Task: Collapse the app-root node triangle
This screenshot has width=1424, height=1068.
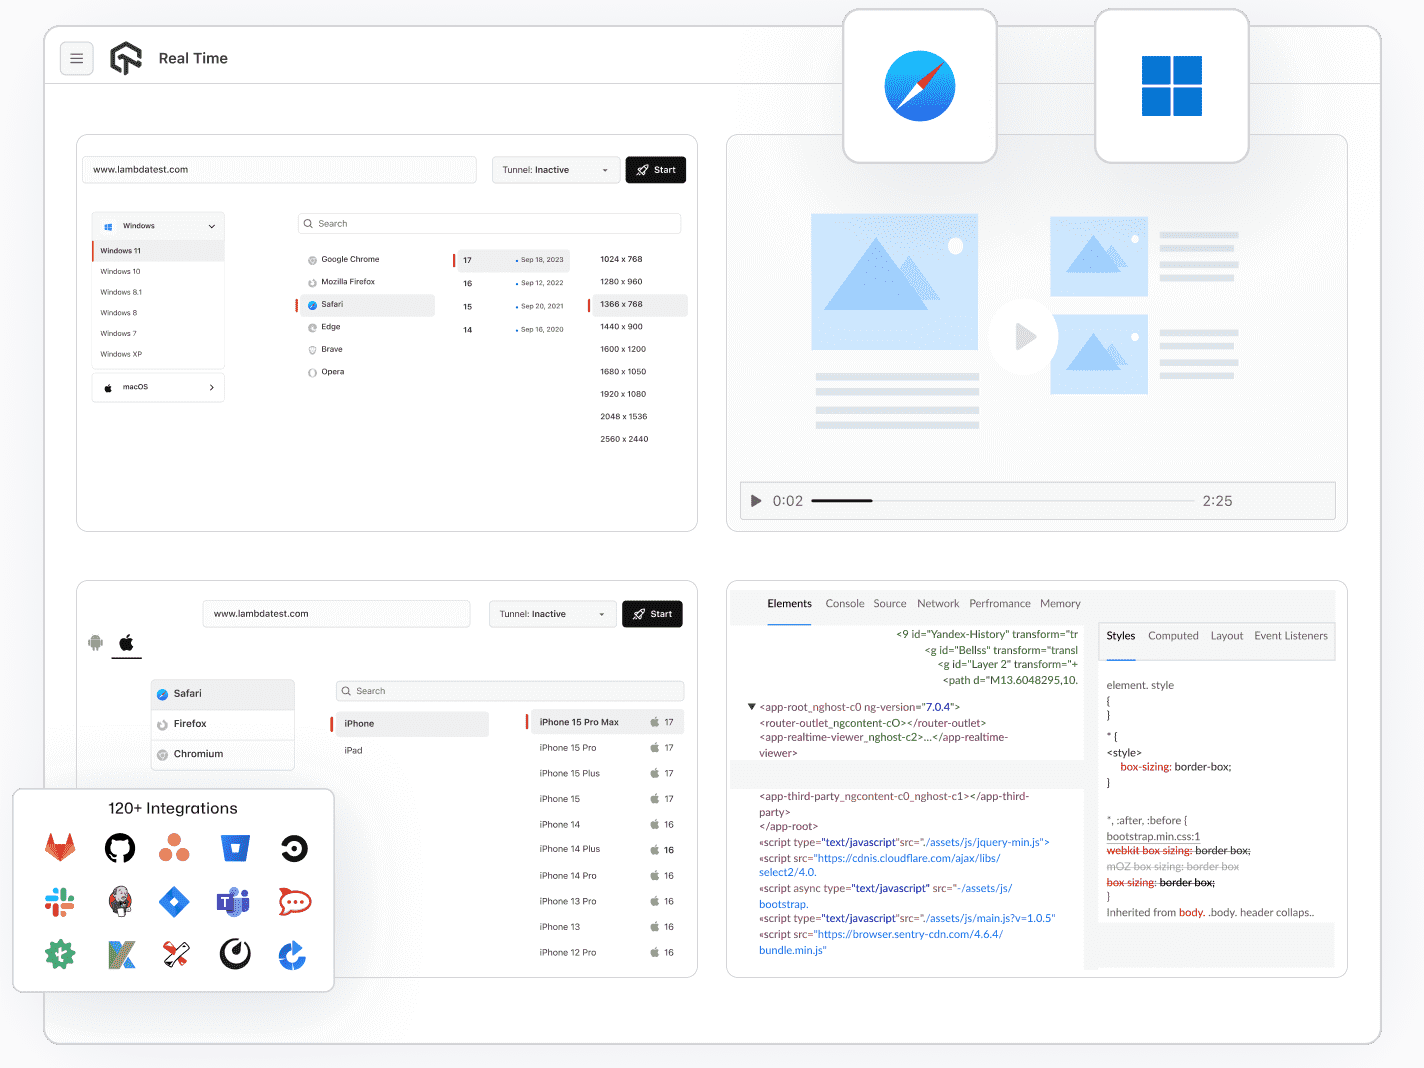Action: (751, 707)
